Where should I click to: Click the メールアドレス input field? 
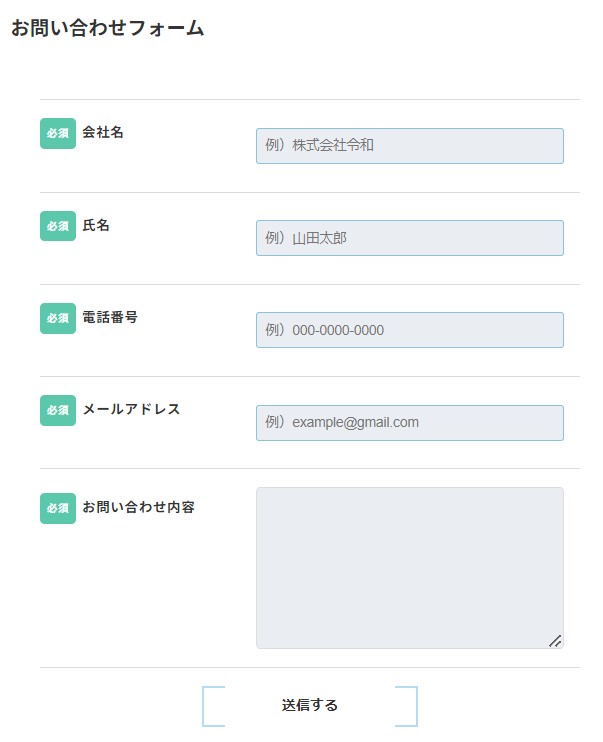tap(409, 422)
